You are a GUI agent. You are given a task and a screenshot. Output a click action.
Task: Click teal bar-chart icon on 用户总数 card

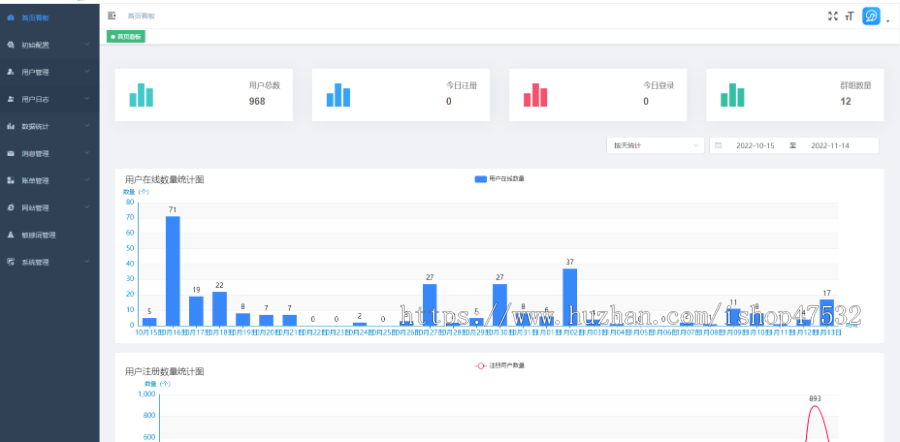coord(141,95)
